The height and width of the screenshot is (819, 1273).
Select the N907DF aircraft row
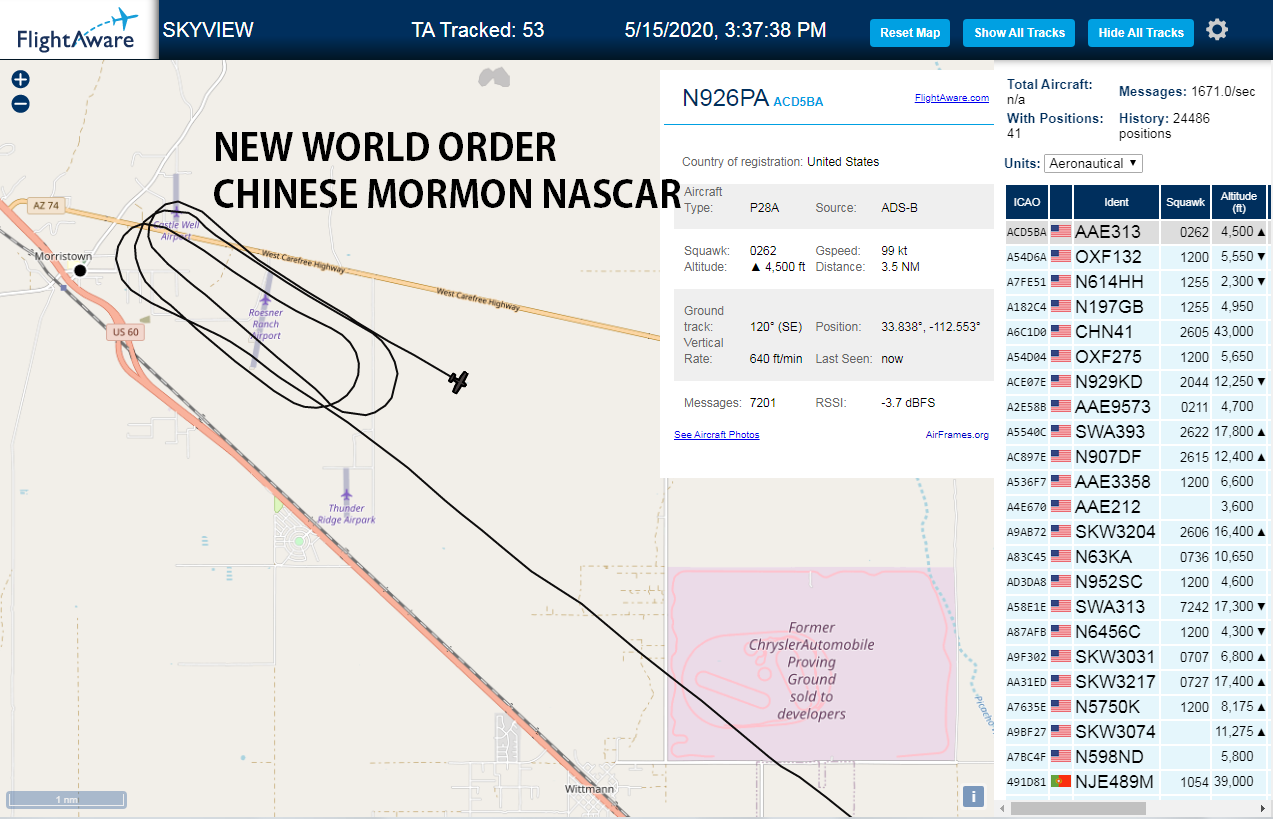1137,457
